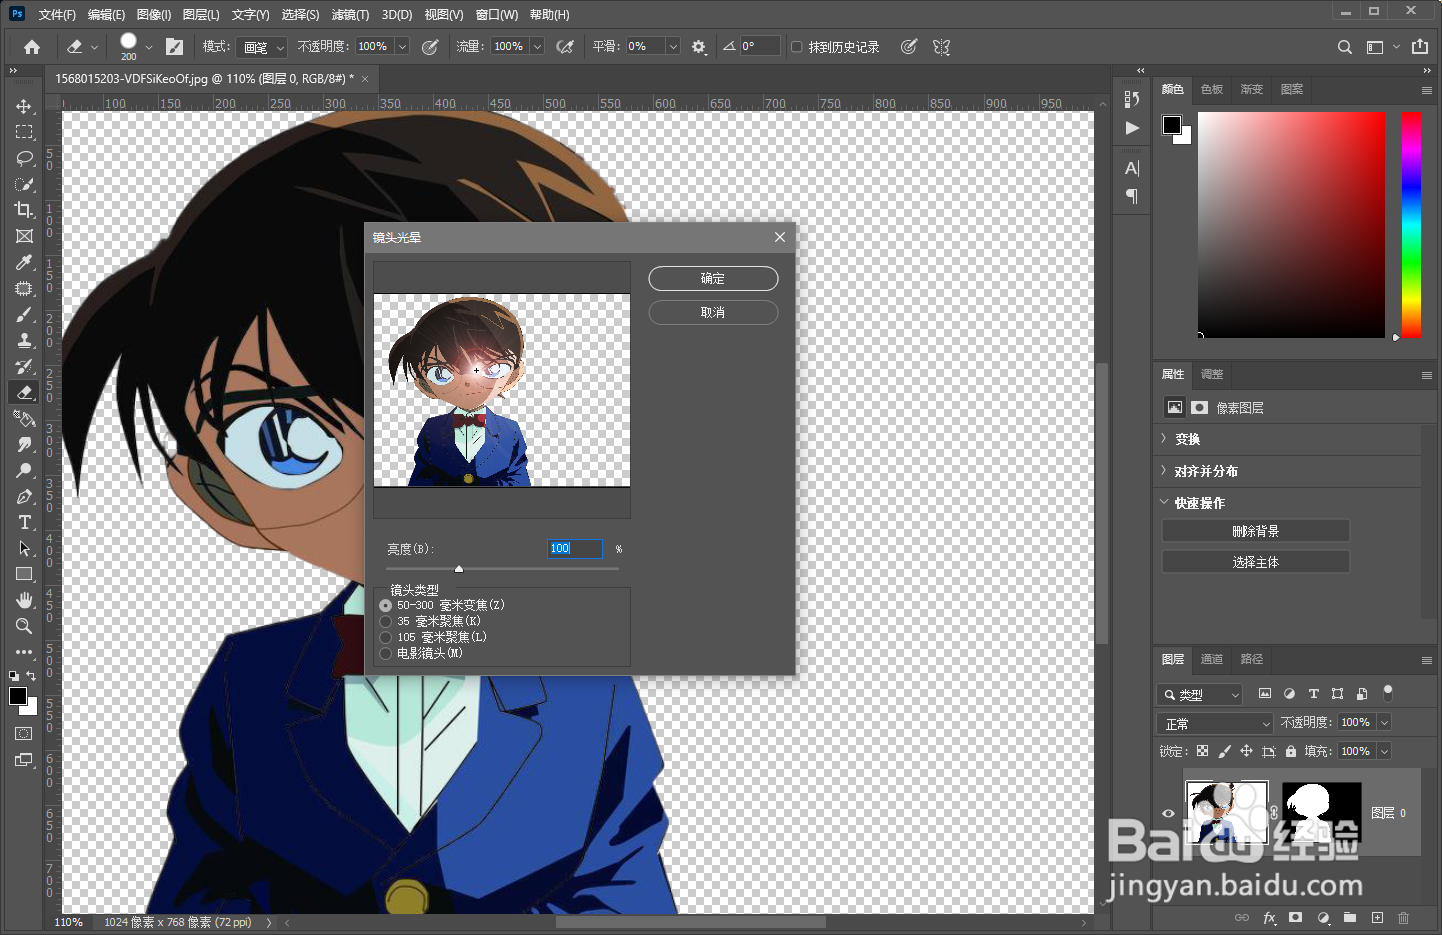Select the Hand tool
The height and width of the screenshot is (935, 1442).
pyautogui.click(x=24, y=600)
